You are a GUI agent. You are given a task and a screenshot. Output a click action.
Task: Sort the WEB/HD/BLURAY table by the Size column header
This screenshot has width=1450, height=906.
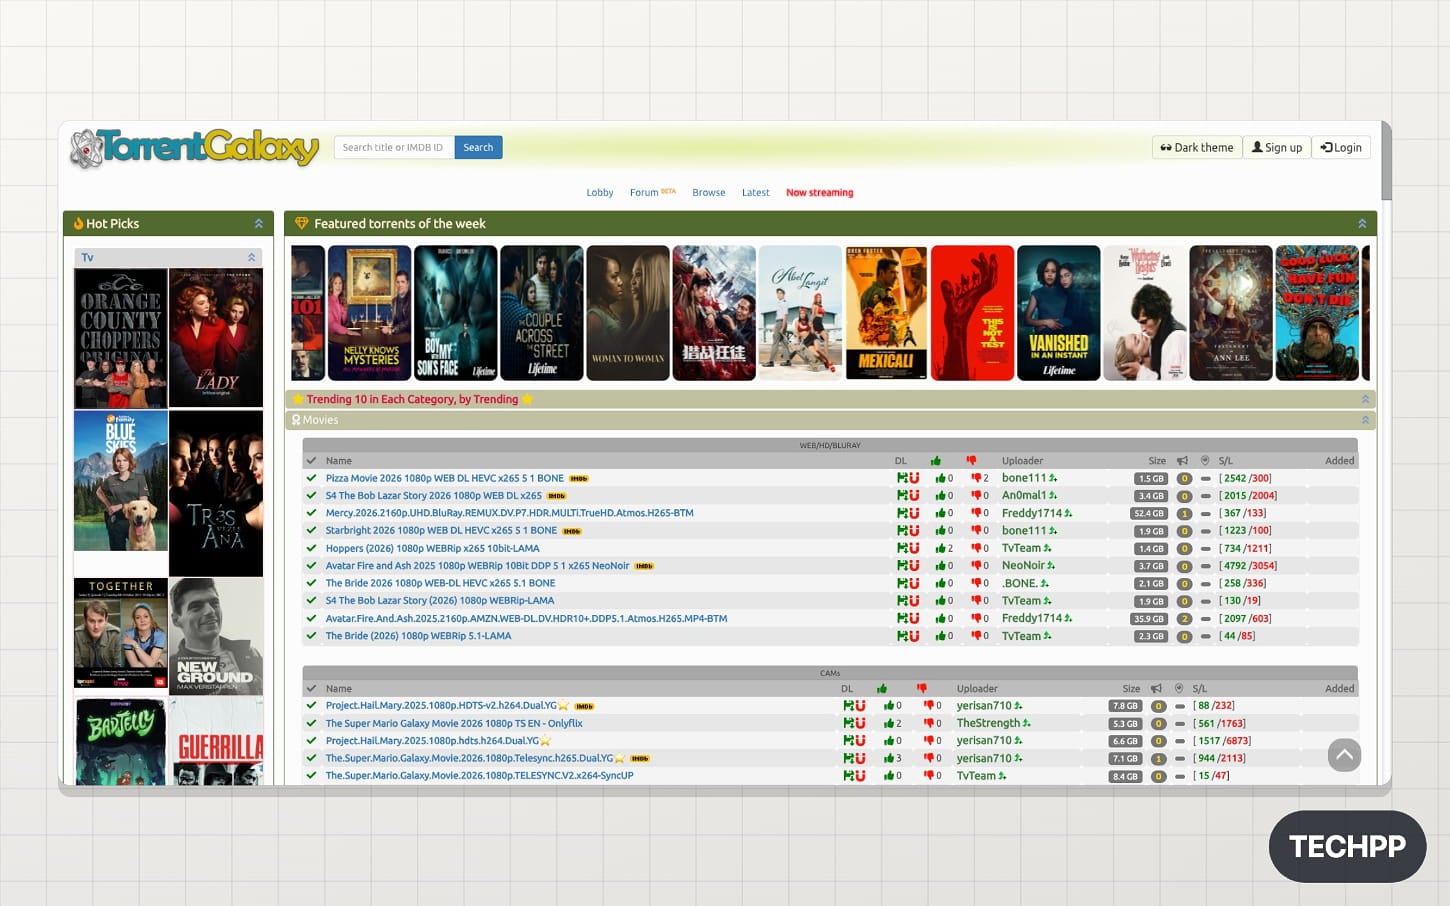1157,461
